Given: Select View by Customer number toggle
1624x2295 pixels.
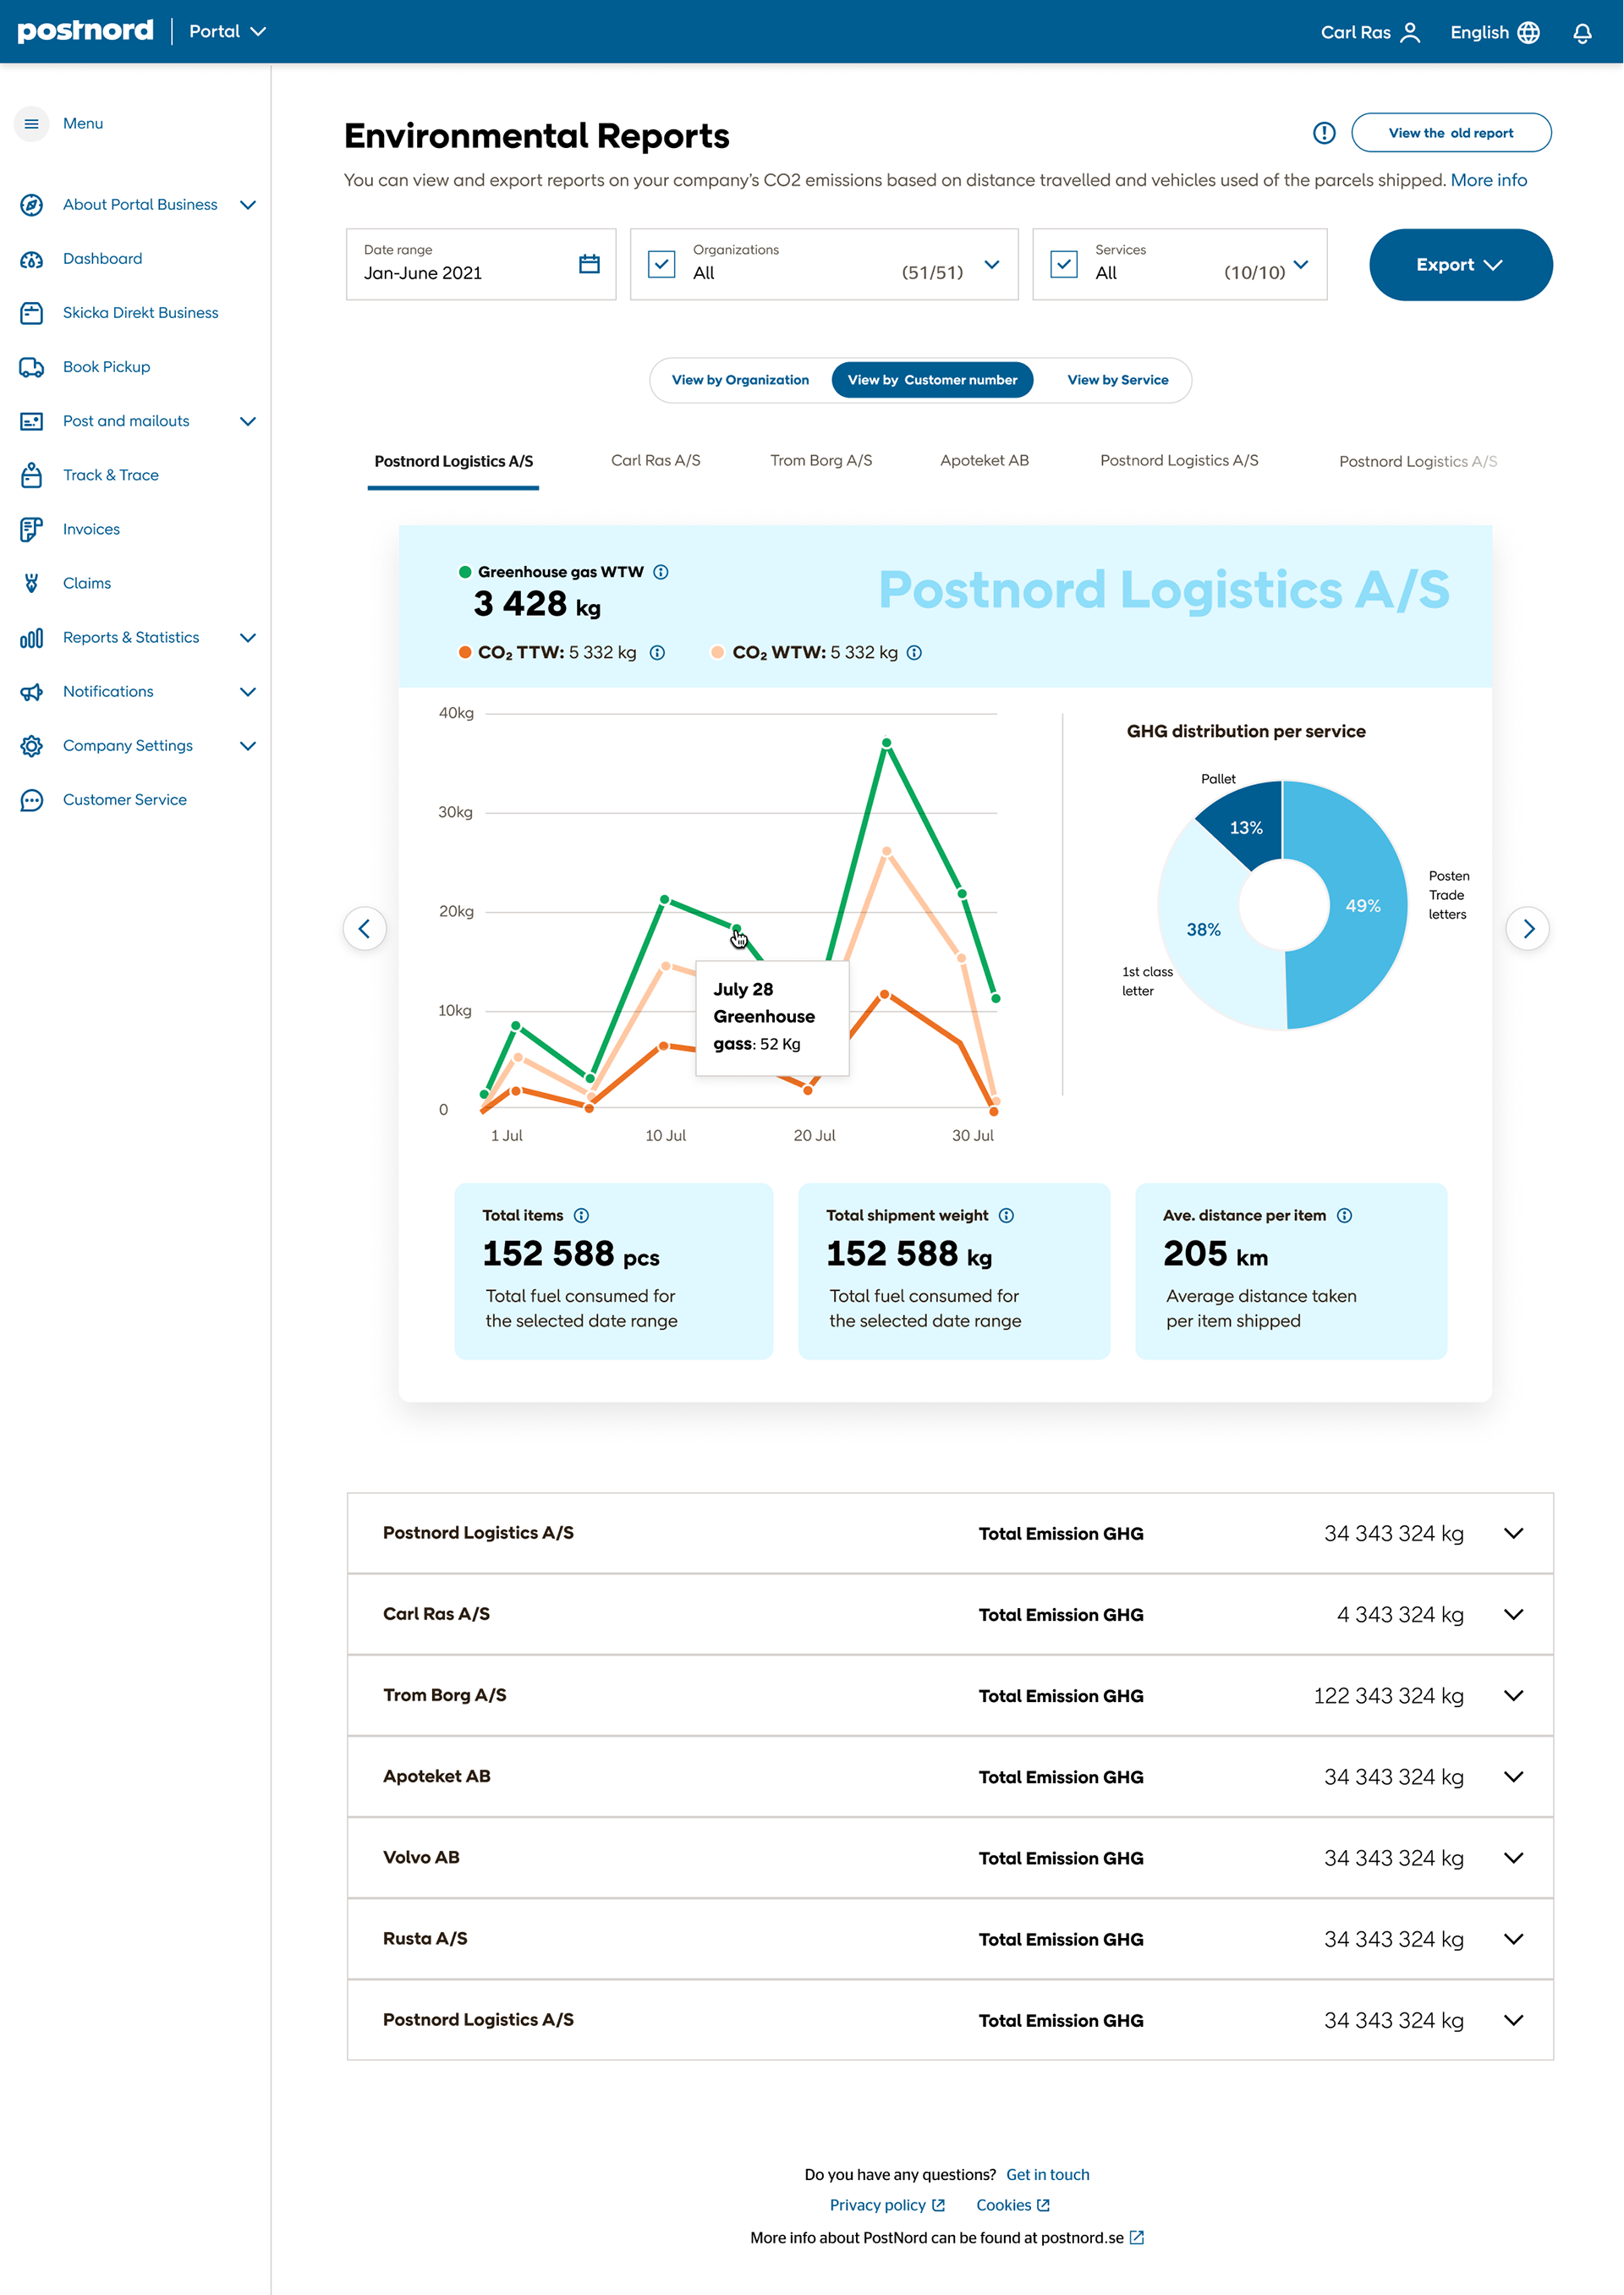Looking at the screenshot, I should pyautogui.click(x=932, y=380).
